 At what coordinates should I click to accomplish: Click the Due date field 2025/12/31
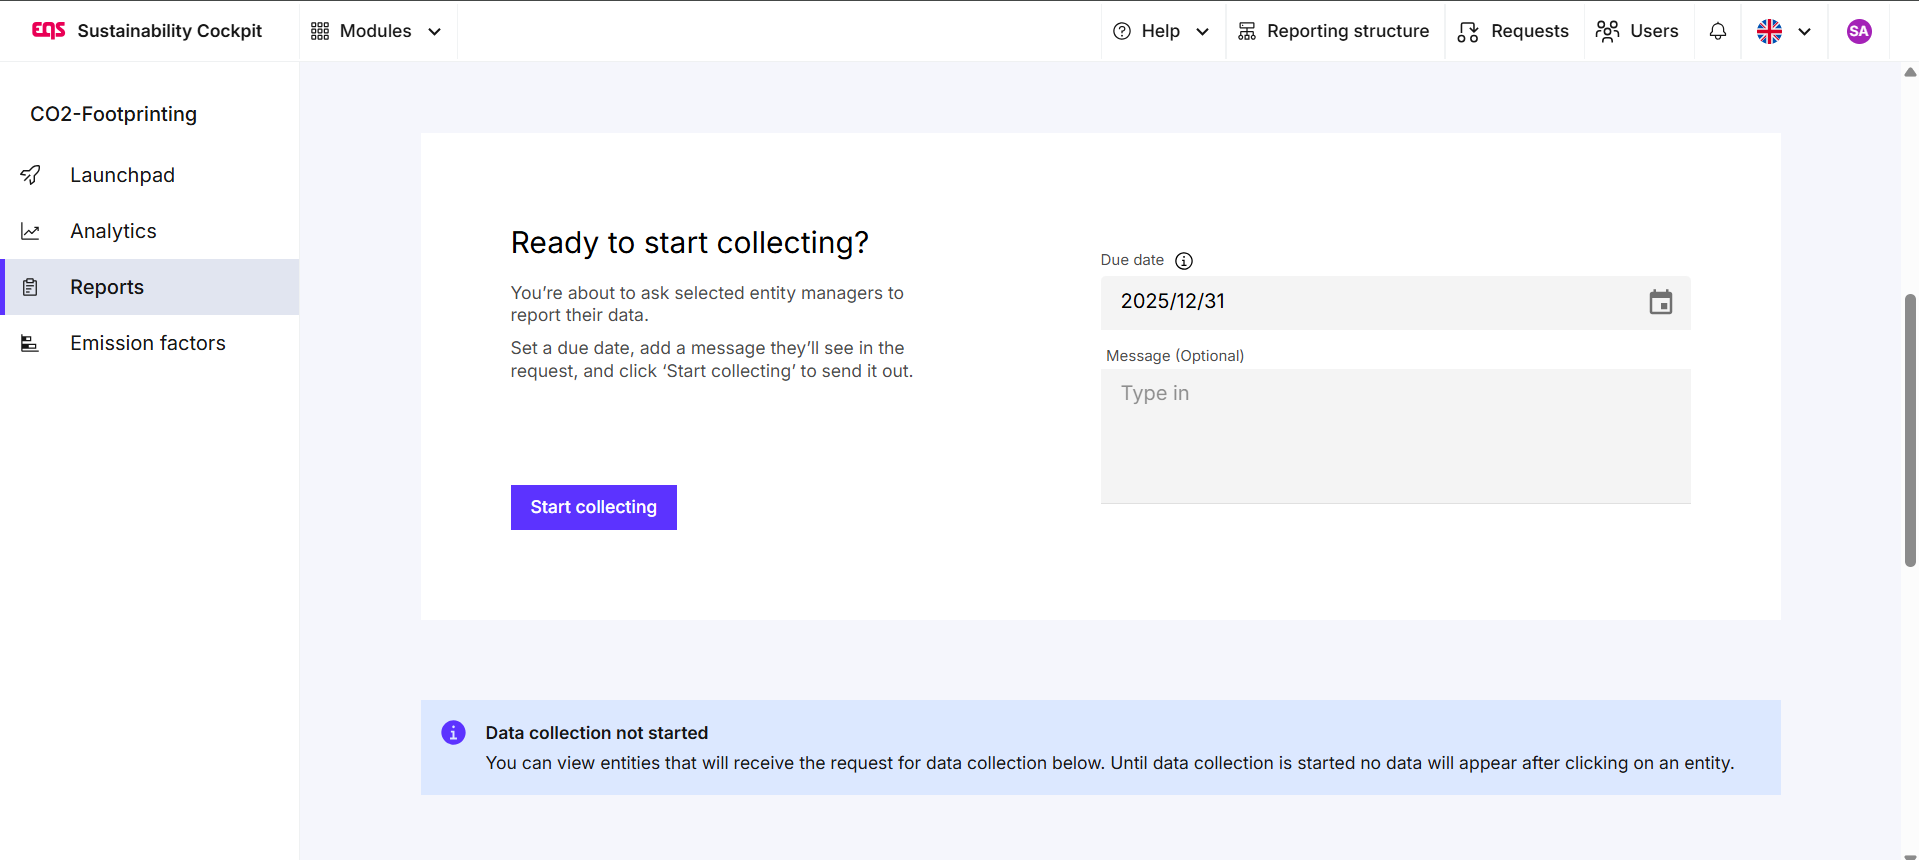click(1395, 302)
